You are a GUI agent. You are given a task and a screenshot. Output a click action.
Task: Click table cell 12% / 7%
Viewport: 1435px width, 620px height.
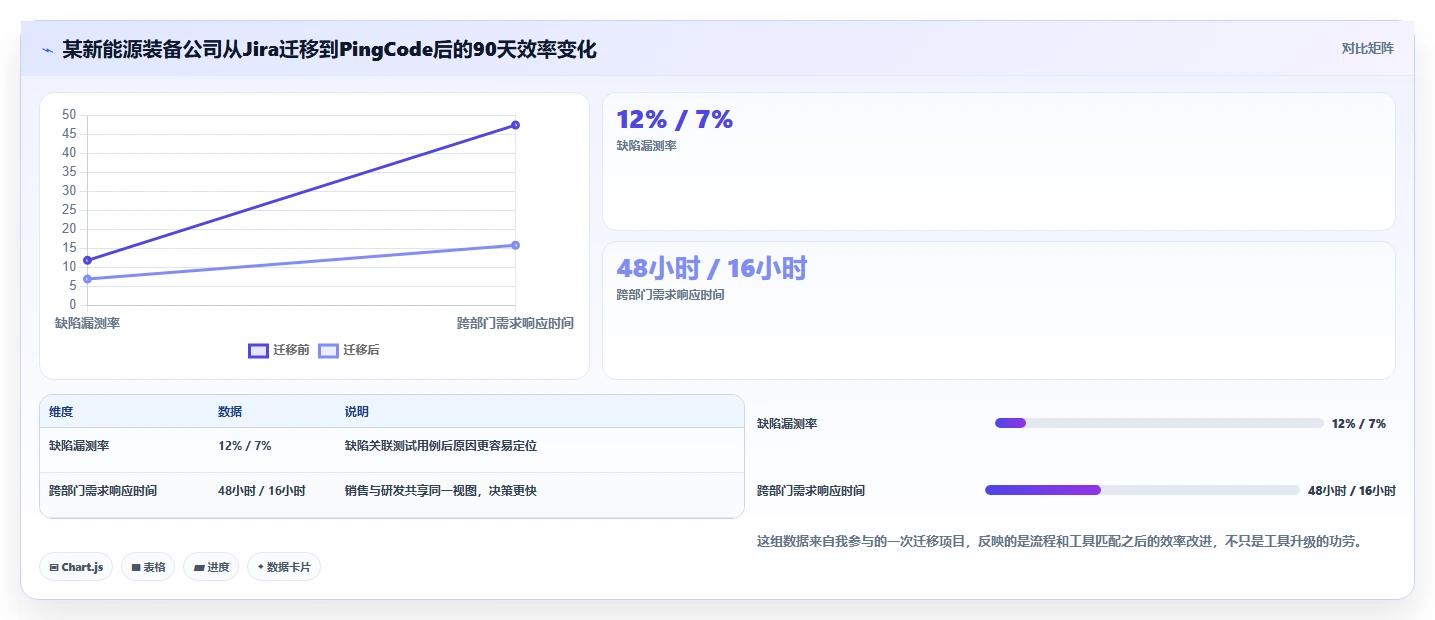[x=245, y=446]
